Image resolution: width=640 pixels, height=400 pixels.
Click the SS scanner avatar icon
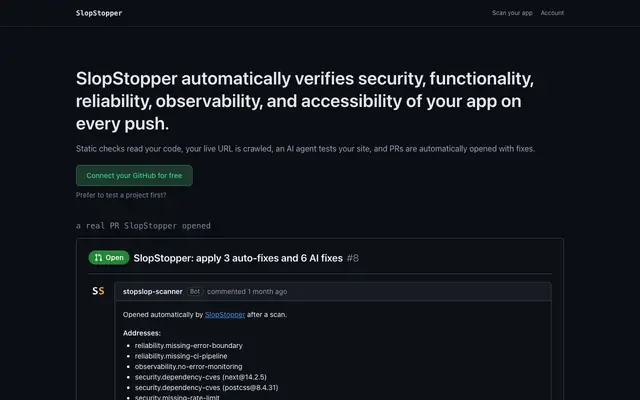click(98, 291)
